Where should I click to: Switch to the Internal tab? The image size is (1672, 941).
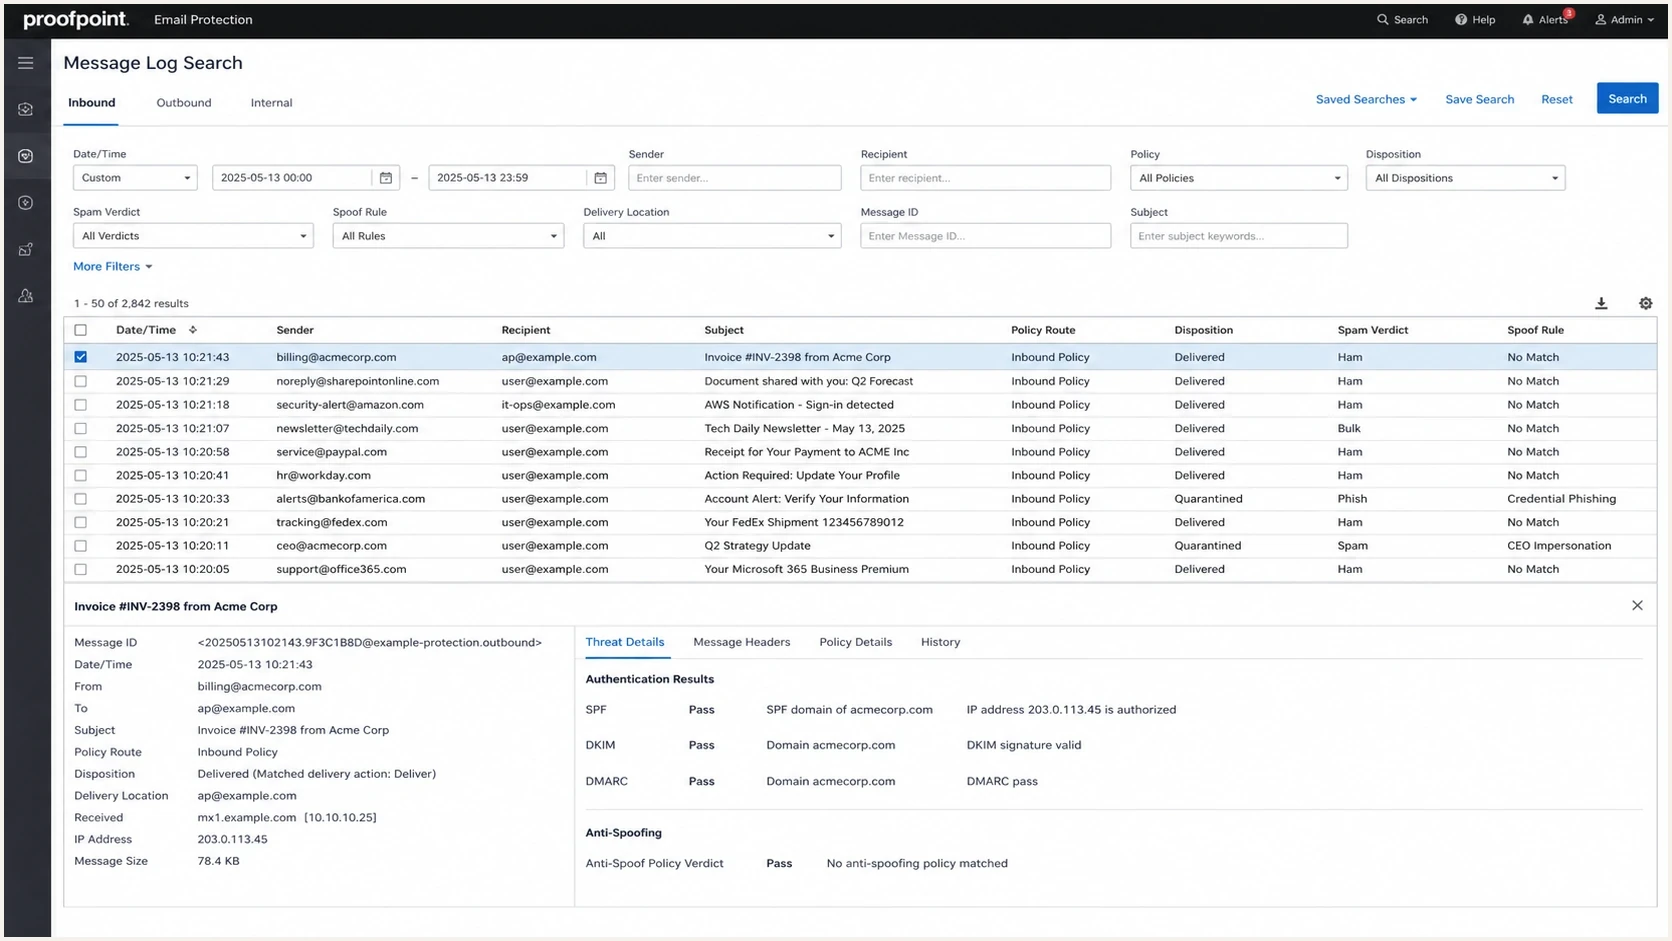tap(271, 103)
